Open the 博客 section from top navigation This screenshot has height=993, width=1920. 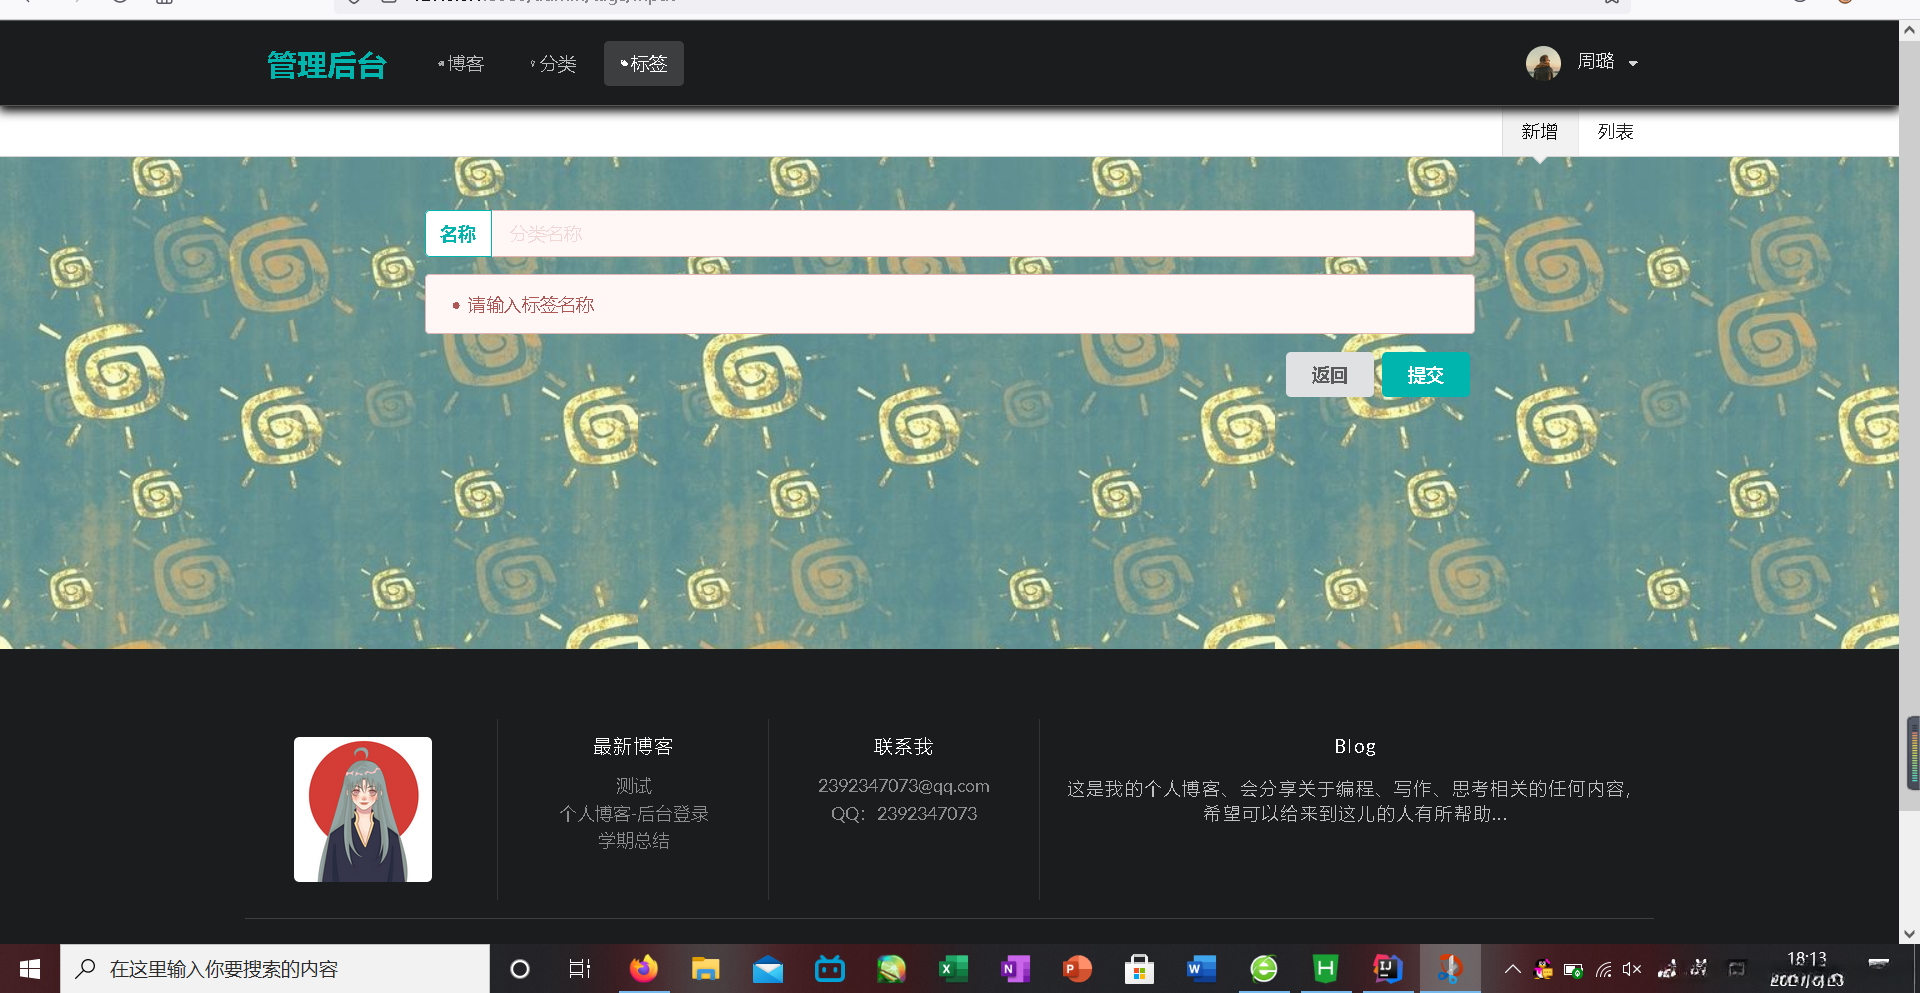(x=462, y=63)
